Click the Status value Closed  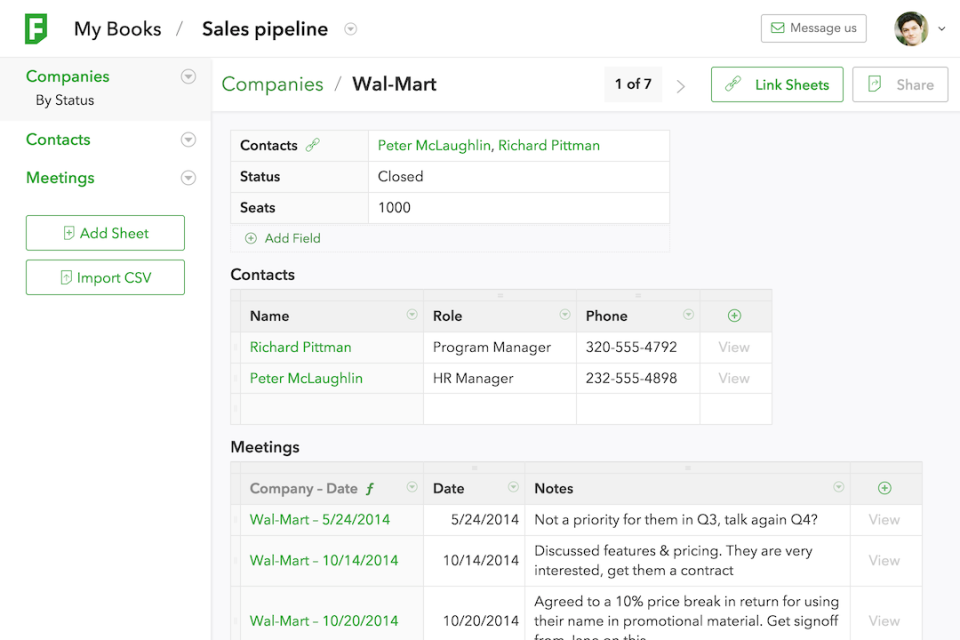(519, 176)
